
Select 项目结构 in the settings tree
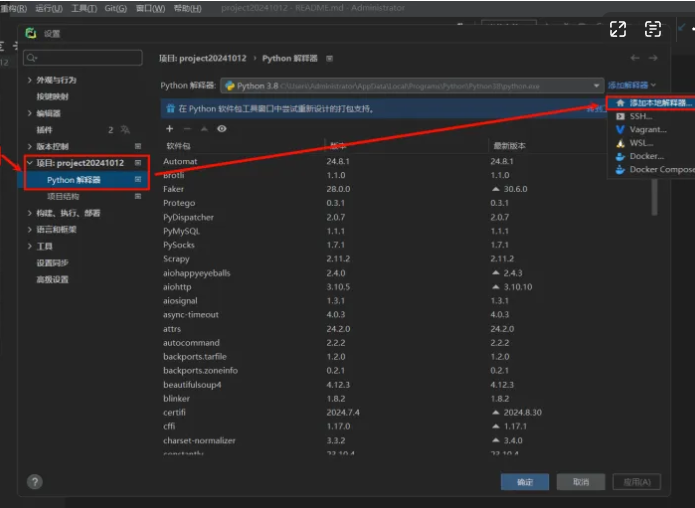[63, 196]
